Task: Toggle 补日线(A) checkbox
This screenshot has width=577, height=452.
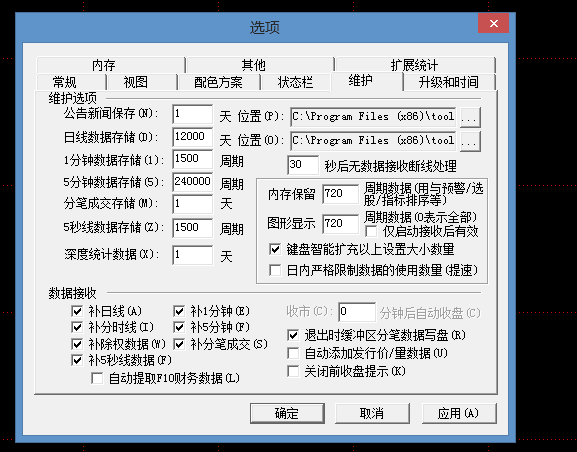Action: 77,311
